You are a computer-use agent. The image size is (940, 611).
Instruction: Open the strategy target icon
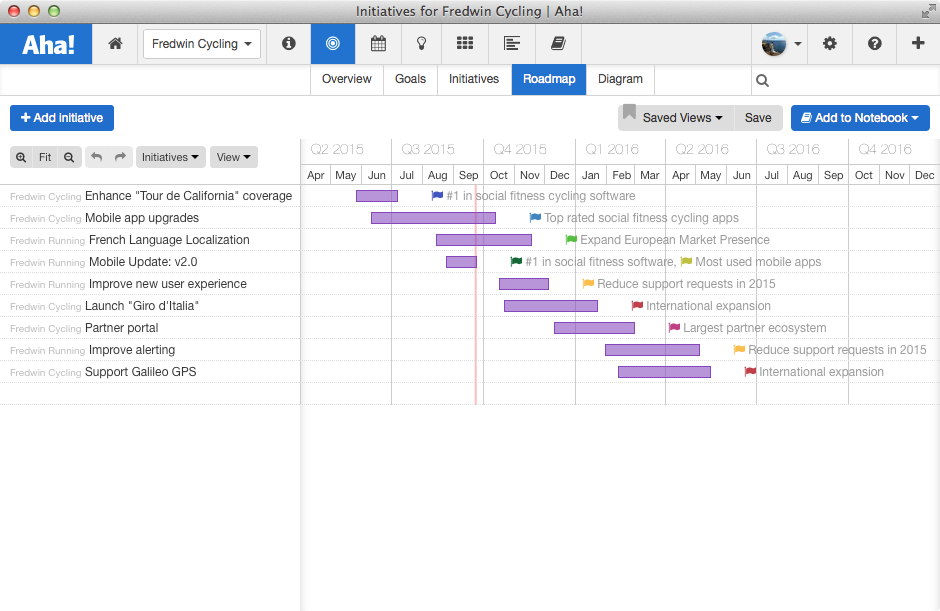[333, 44]
